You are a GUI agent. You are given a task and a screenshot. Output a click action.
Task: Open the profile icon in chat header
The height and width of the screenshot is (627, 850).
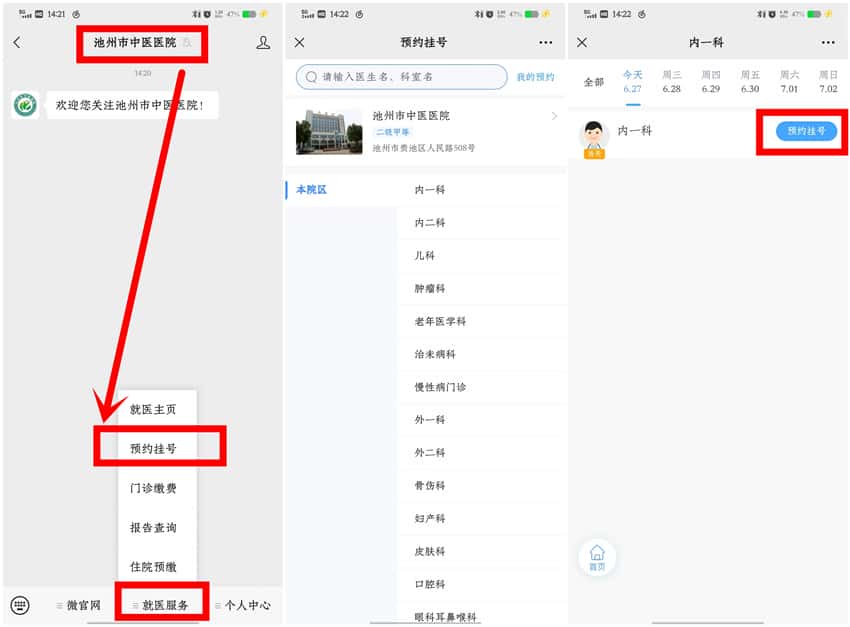point(263,43)
